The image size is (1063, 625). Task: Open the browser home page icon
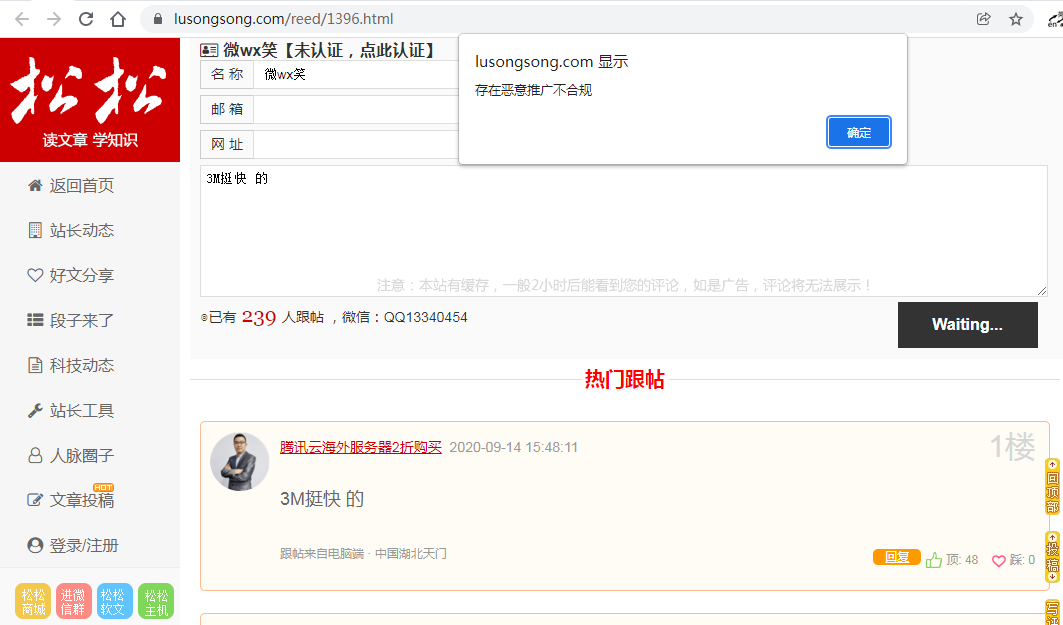coord(118,19)
